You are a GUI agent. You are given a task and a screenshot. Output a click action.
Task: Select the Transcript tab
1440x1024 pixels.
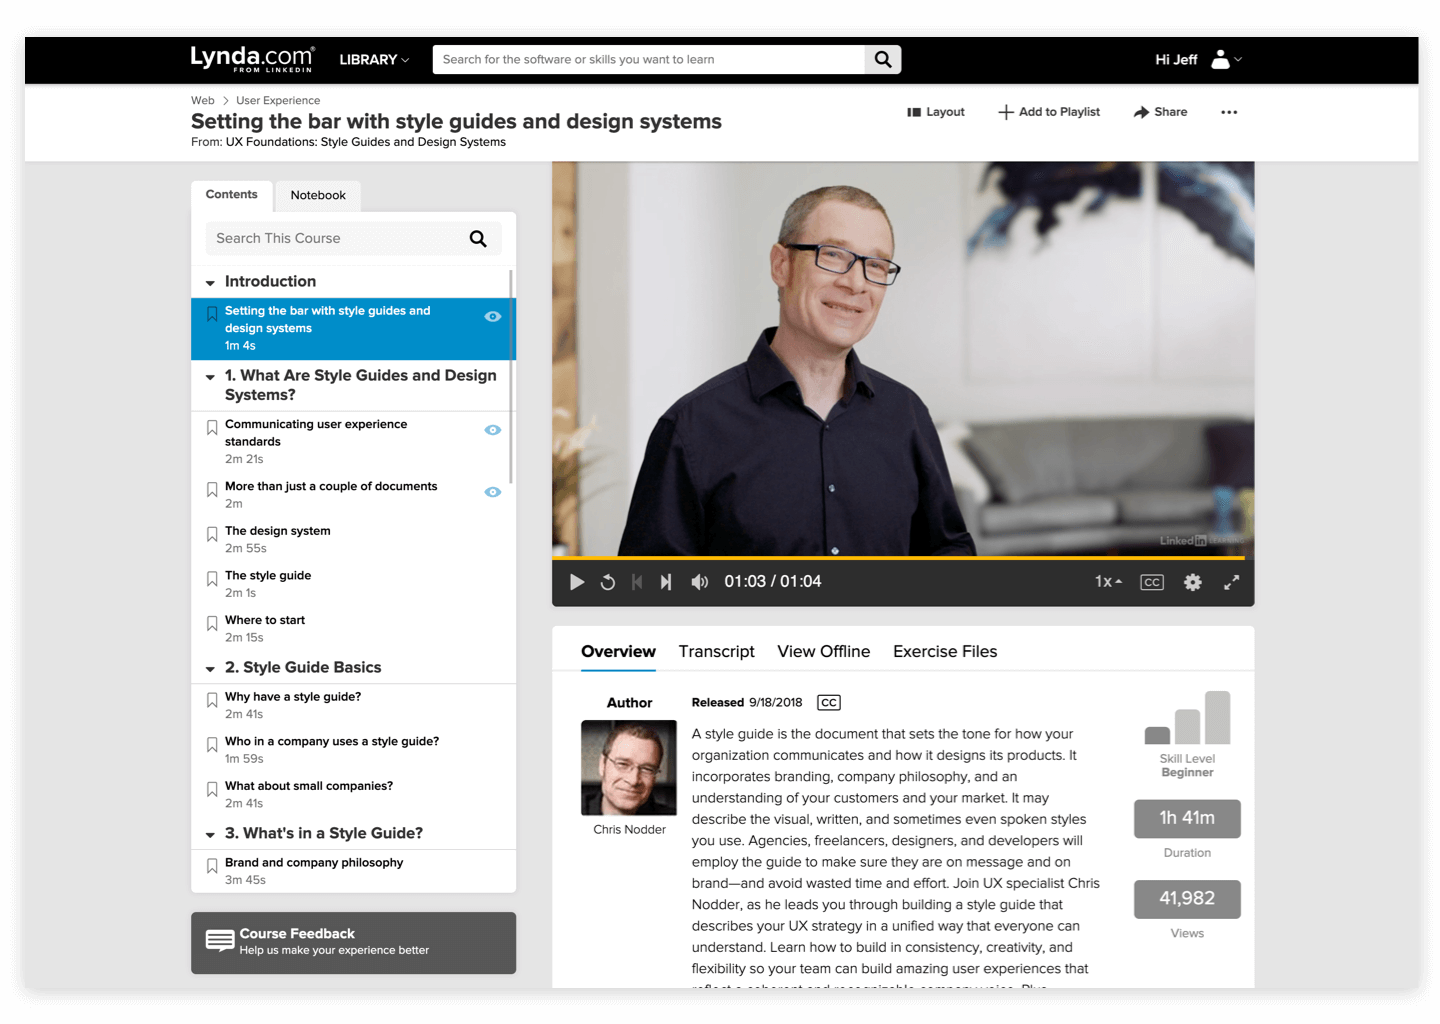click(716, 652)
